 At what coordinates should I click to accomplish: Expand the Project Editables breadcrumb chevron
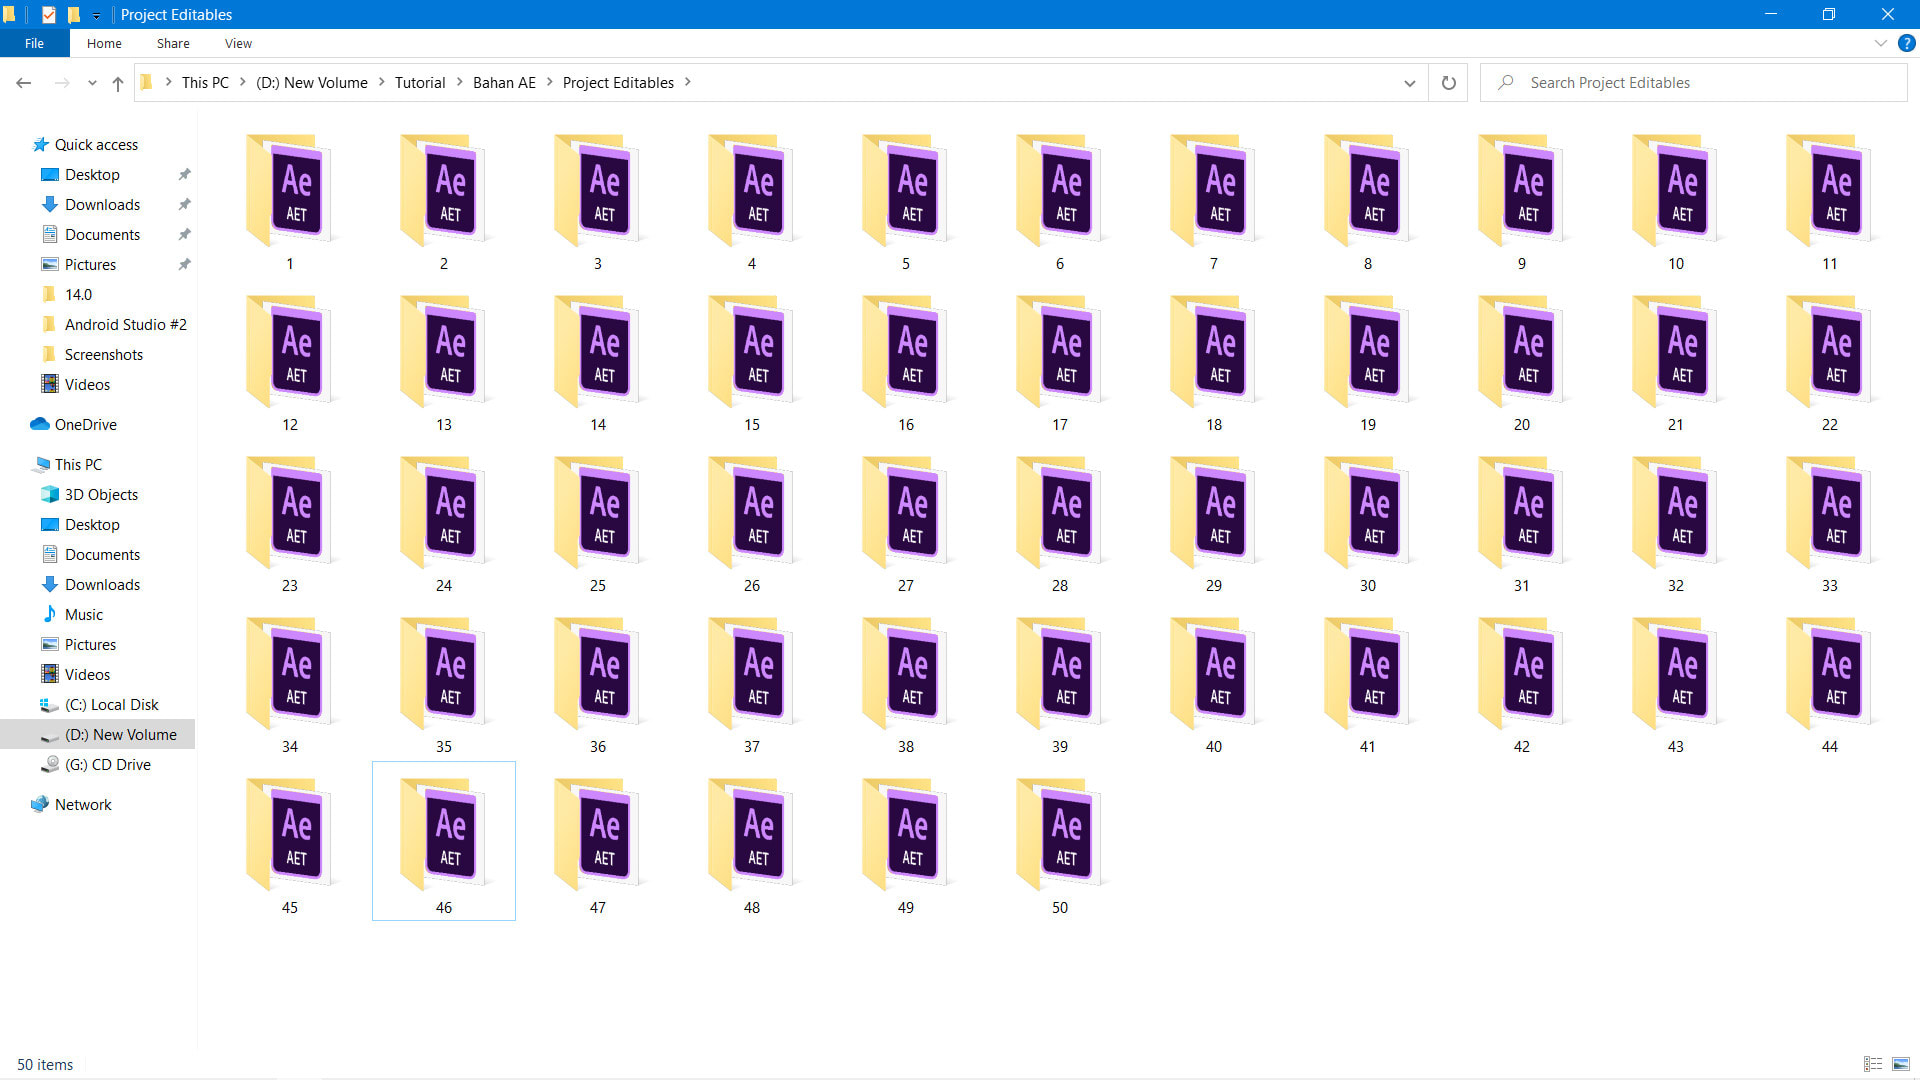point(688,82)
